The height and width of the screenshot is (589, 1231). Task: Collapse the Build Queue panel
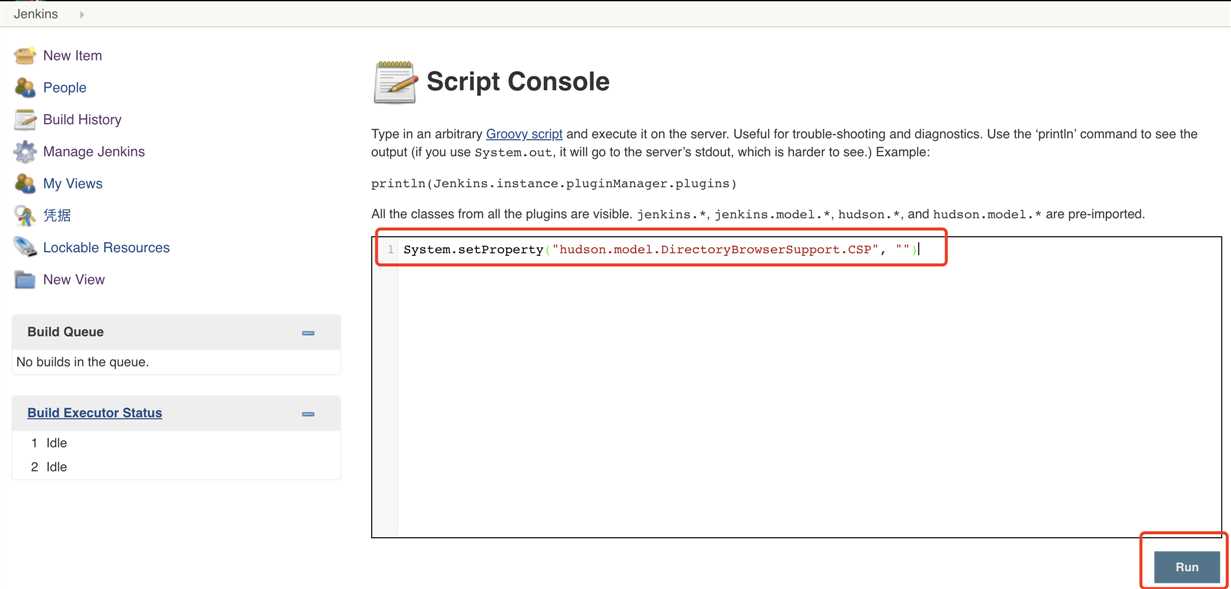pyautogui.click(x=308, y=333)
